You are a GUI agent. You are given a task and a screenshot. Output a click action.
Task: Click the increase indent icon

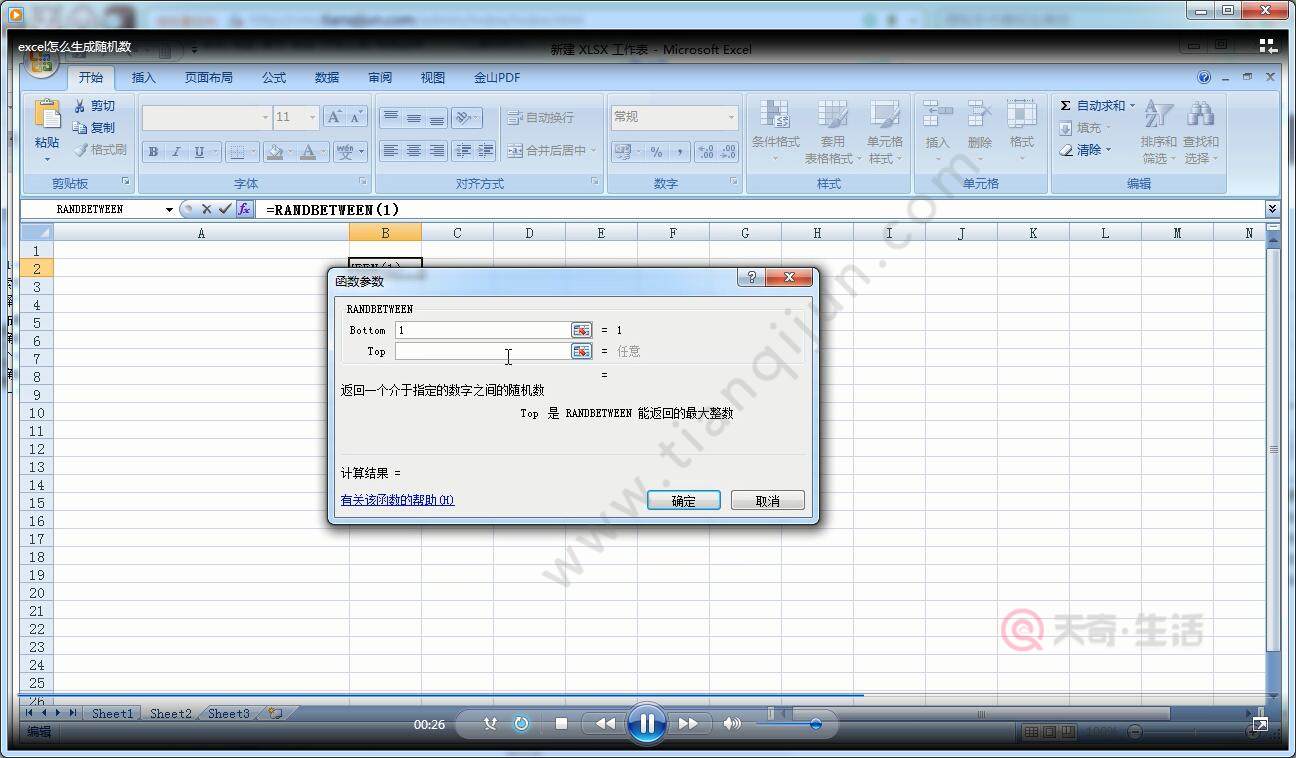pyautogui.click(x=485, y=151)
